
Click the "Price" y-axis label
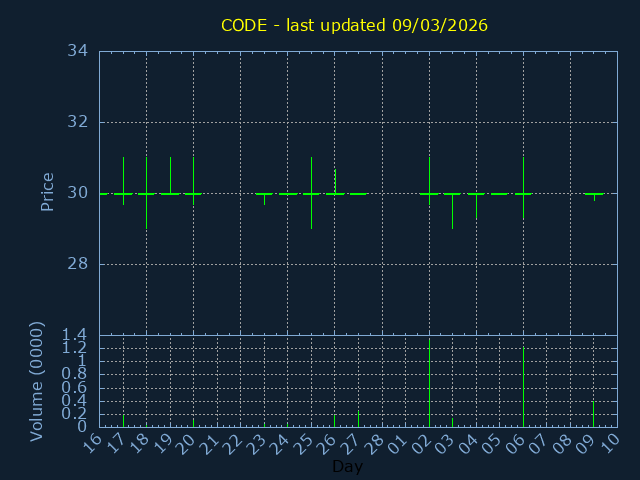click(47, 191)
